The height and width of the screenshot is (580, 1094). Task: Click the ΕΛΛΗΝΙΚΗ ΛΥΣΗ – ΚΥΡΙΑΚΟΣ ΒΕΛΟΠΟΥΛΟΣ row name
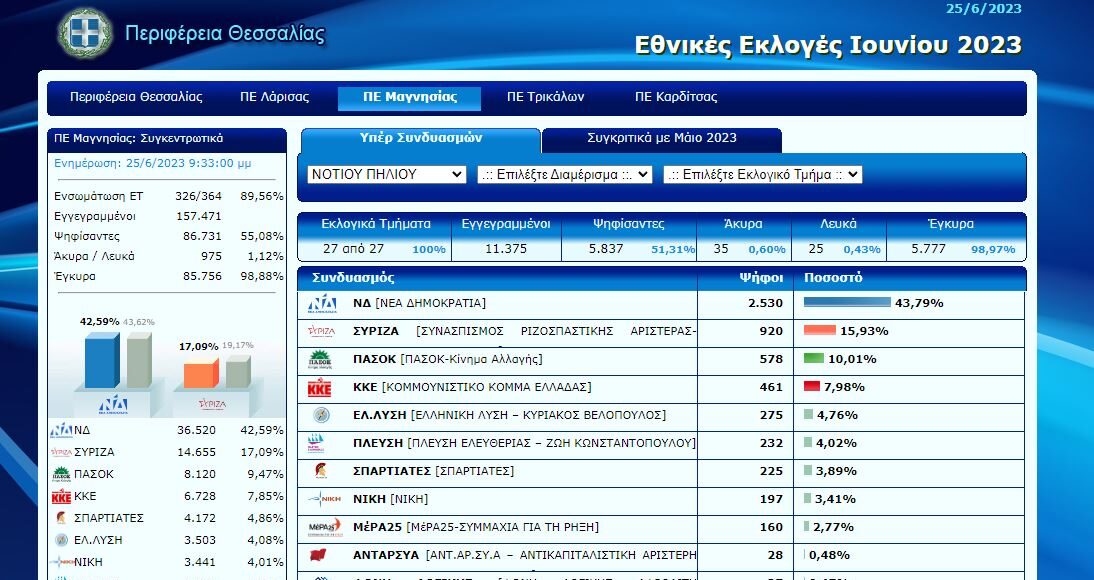click(509, 415)
